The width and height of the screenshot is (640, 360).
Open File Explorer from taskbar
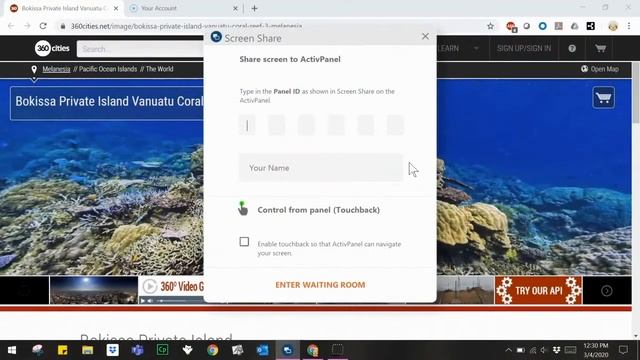coord(87,350)
